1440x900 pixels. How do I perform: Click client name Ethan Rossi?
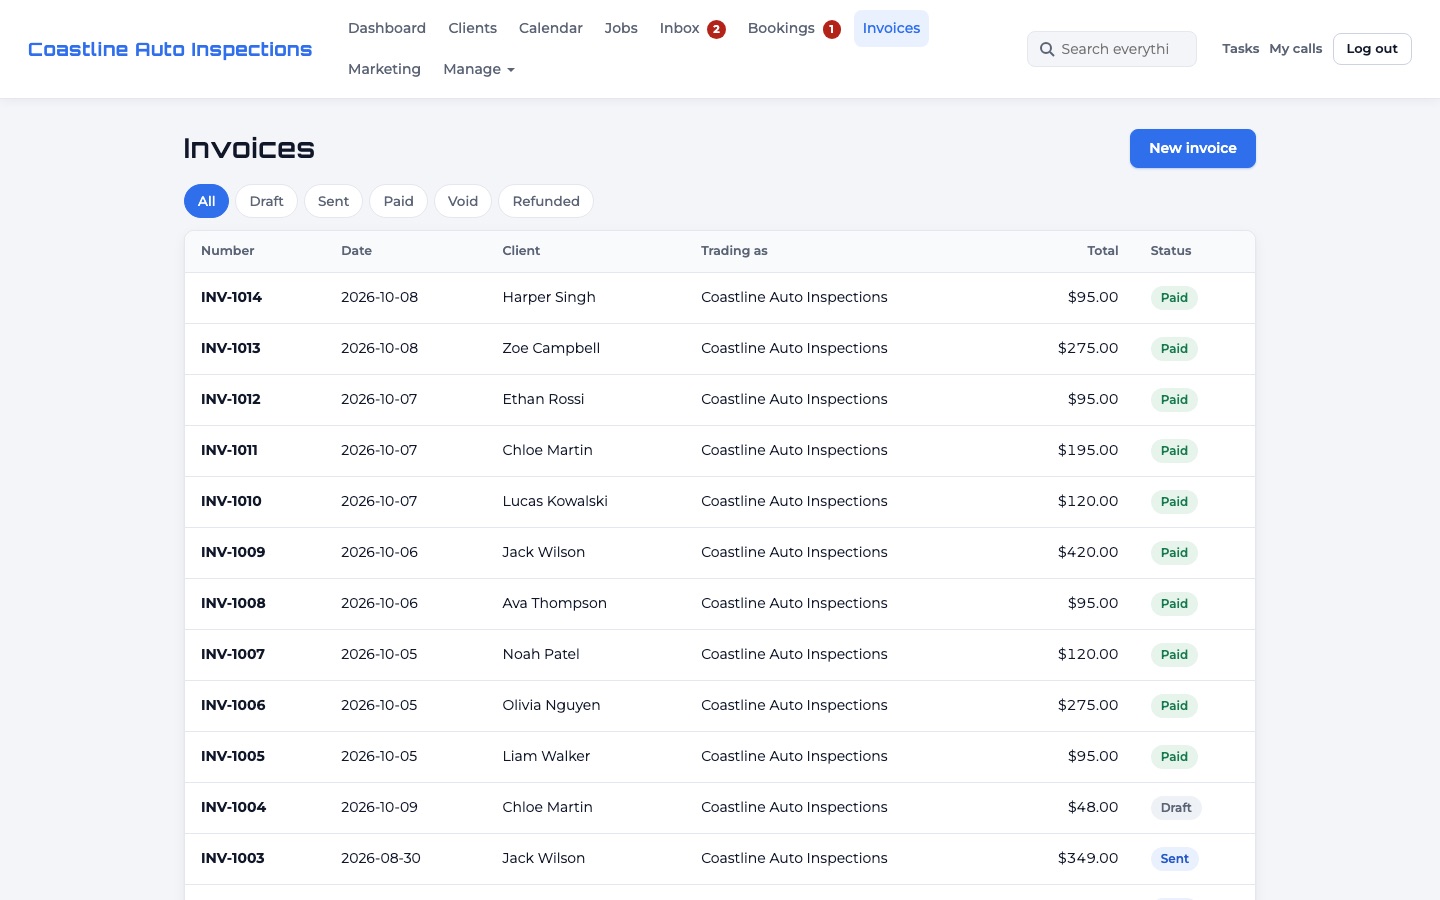[x=543, y=399]
